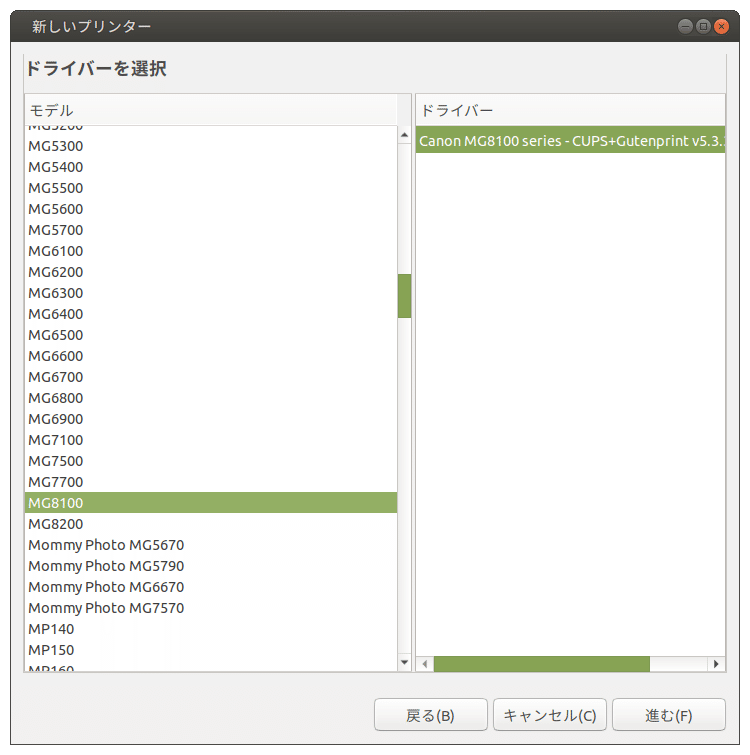Select the MG7500 model
Viewport: 750px width, 755px height.
[x=211, y=461]
